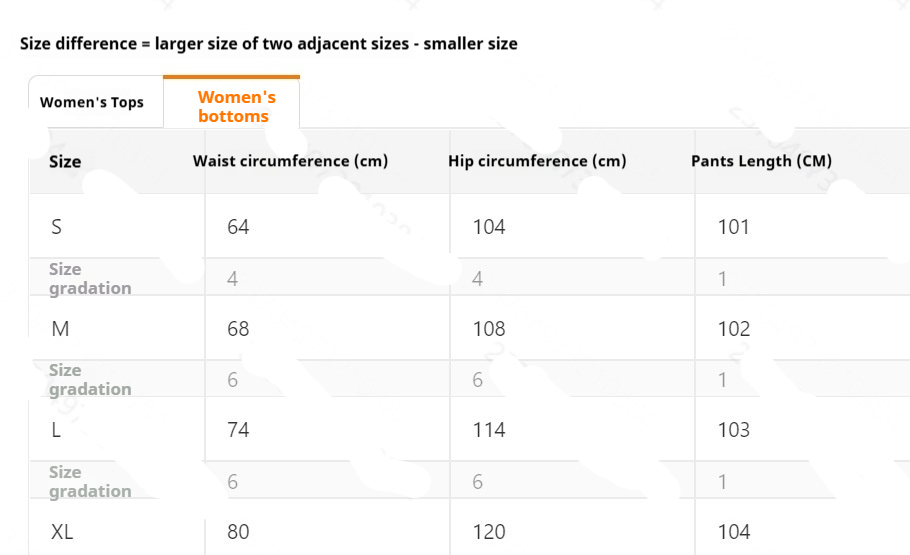The width and height of the screenshot is (910, 555).
Task: Click the Size column header
Action: pyautogui.click(x=65, y=161)
